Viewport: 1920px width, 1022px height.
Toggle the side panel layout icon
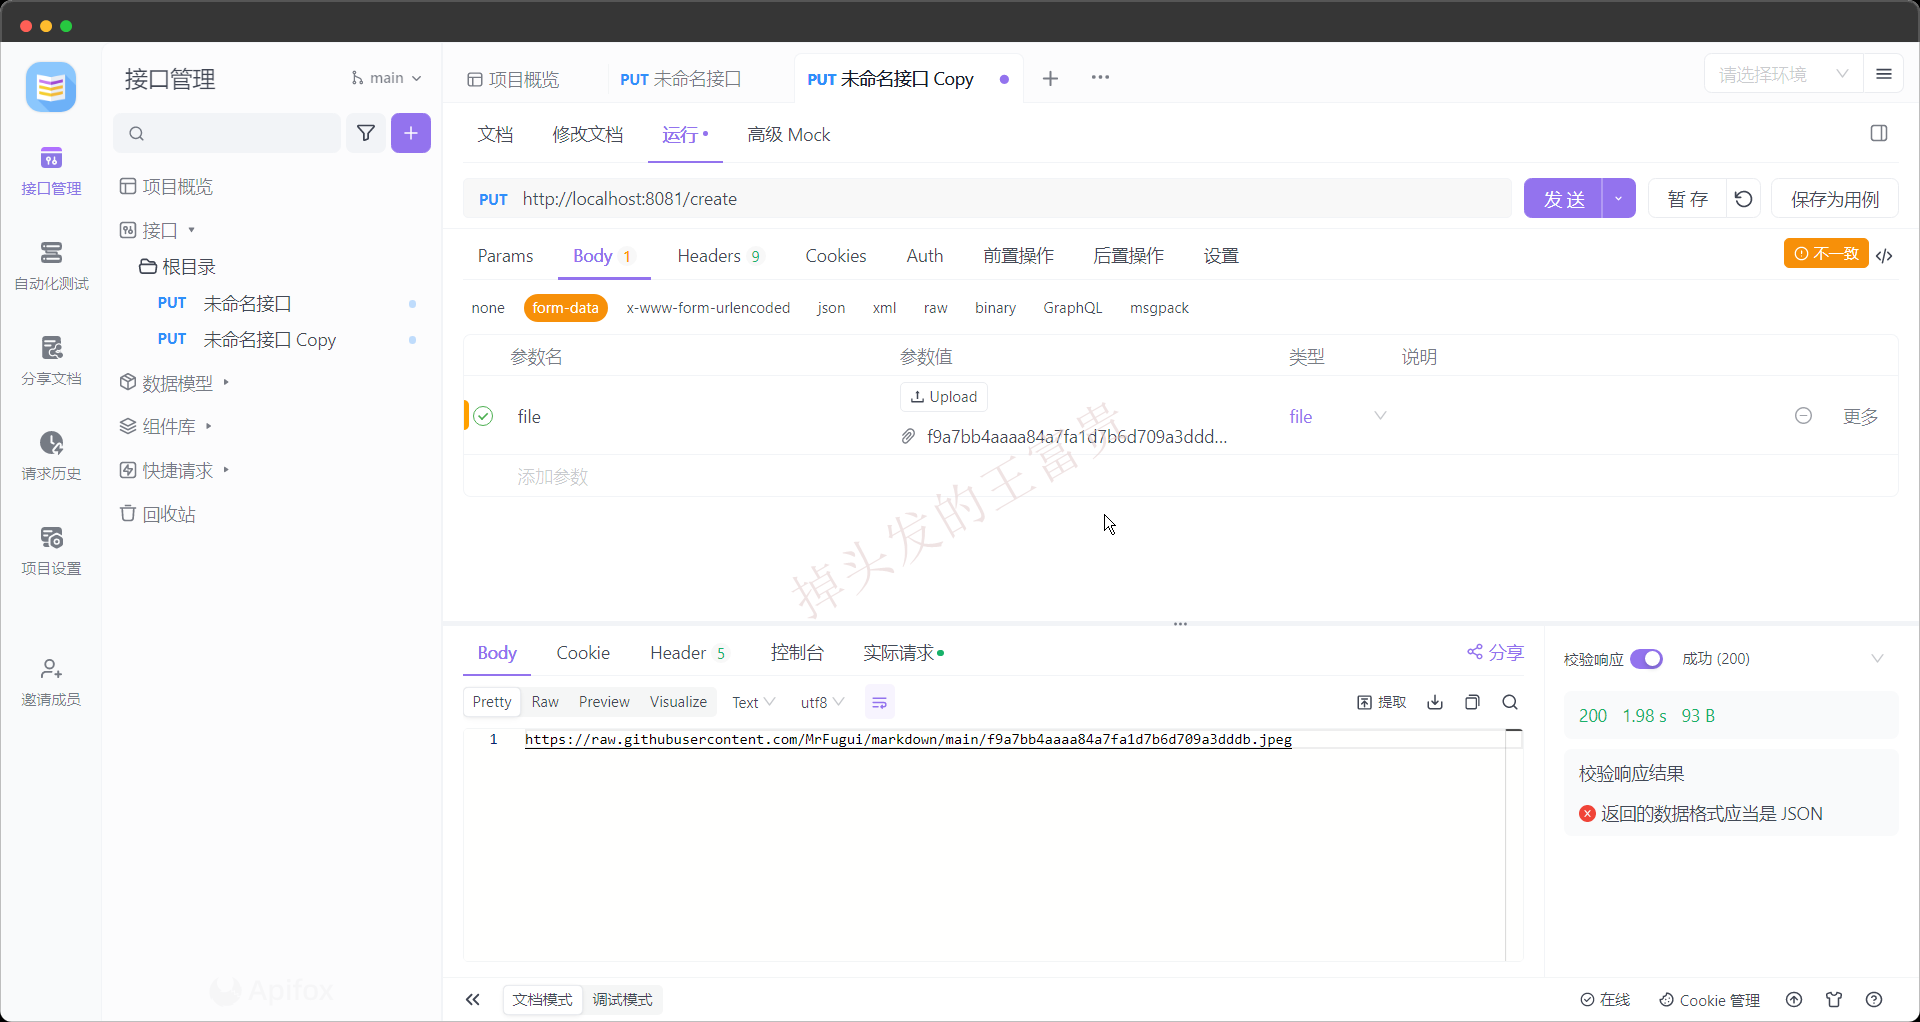pyautogui.click(x=1879, y=134)
